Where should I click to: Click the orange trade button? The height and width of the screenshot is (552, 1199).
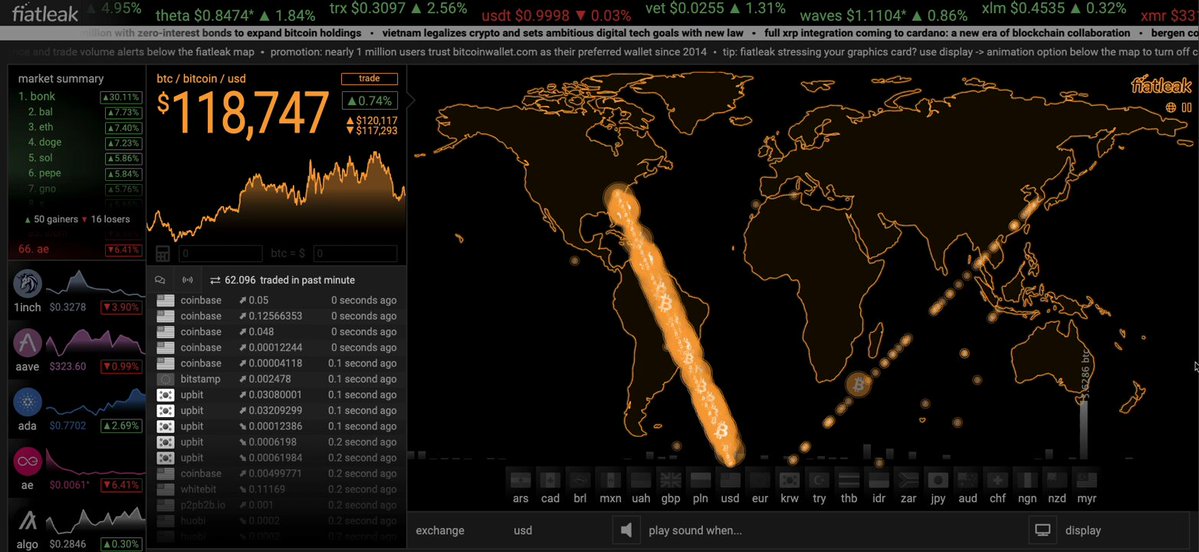369,79
